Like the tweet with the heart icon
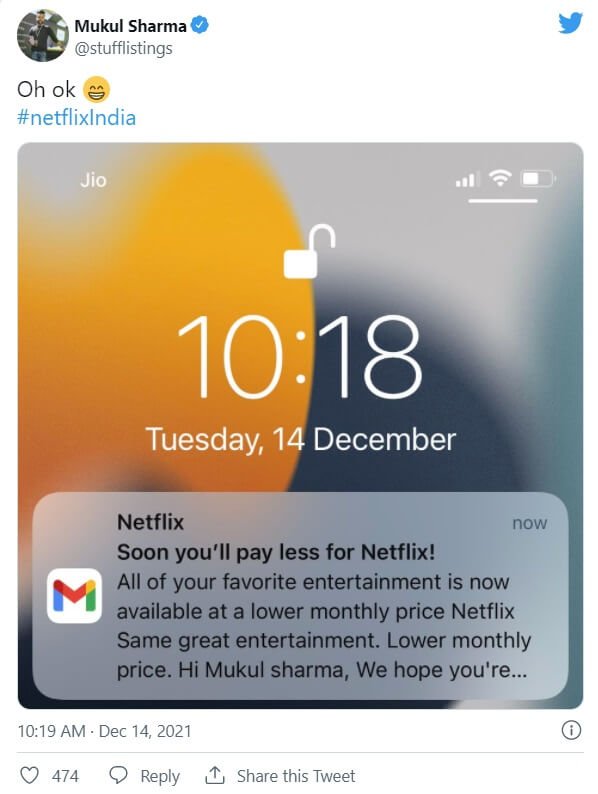Image resolution: width=598 pixels, height=794 pixels. [x=29, y=775]
